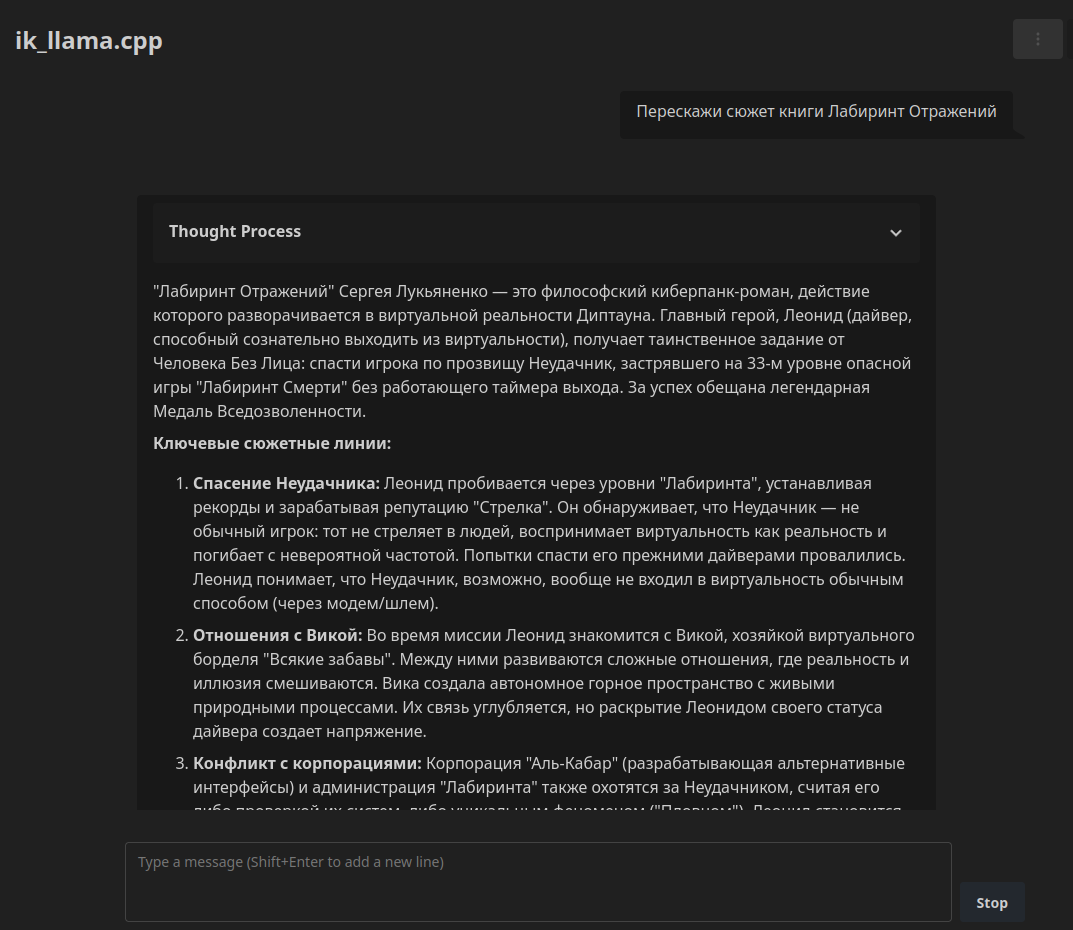The width and height of the screenshot is (1073, 930).
Task: Open the three-dot options menu
Action: pos(1037,39)
